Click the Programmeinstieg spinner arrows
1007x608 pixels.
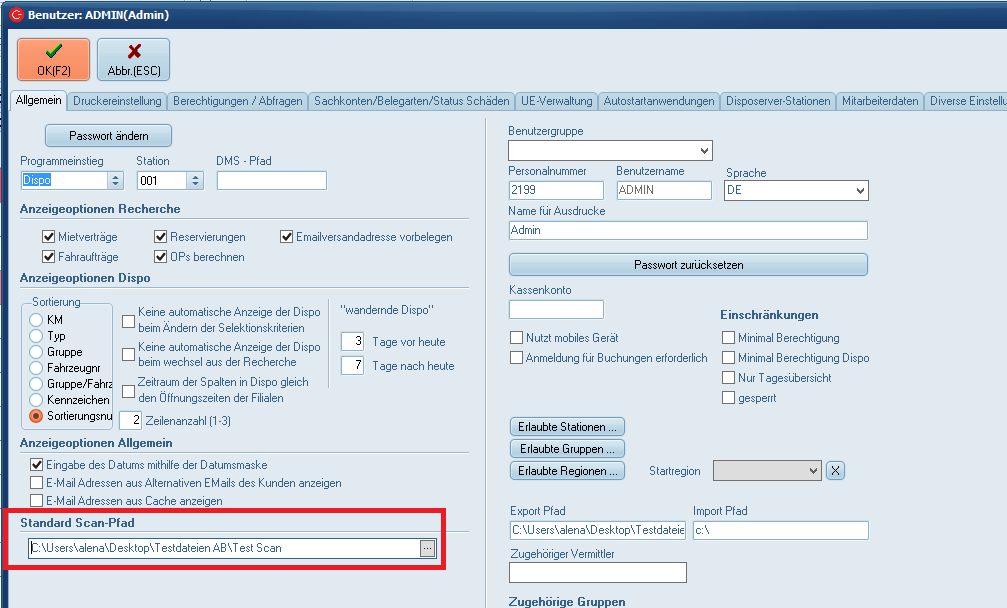[115, 181]
